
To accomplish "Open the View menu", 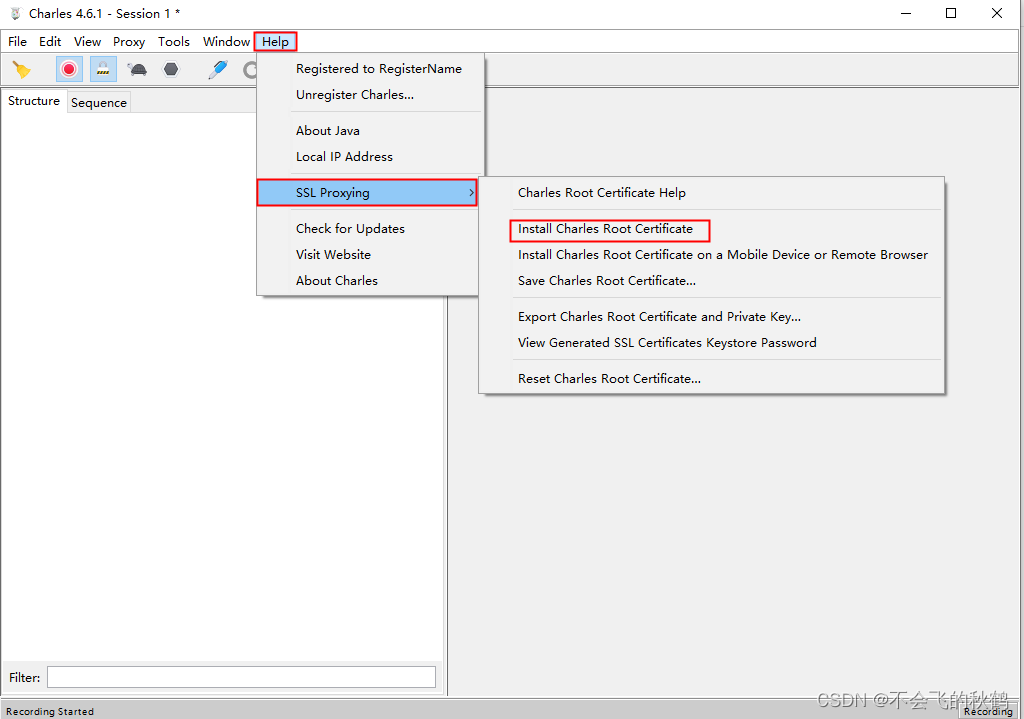I will point(88,42).
